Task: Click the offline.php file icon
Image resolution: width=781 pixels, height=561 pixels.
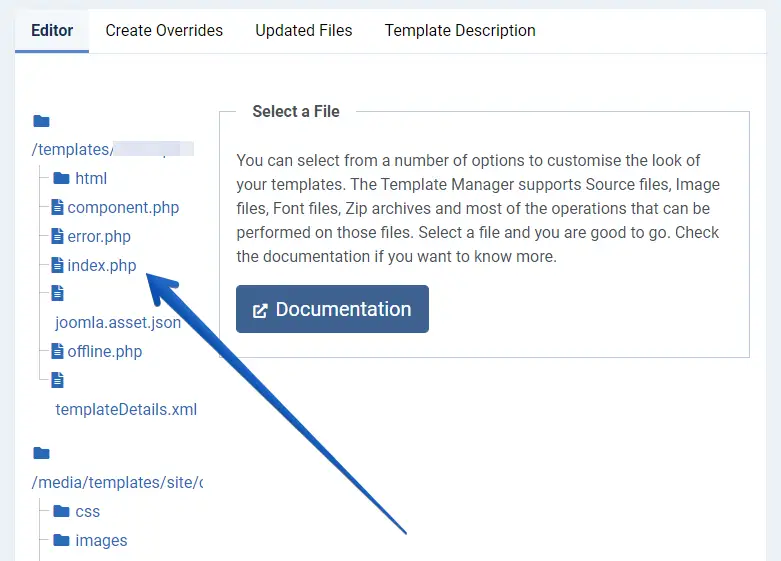Action: 58,351
